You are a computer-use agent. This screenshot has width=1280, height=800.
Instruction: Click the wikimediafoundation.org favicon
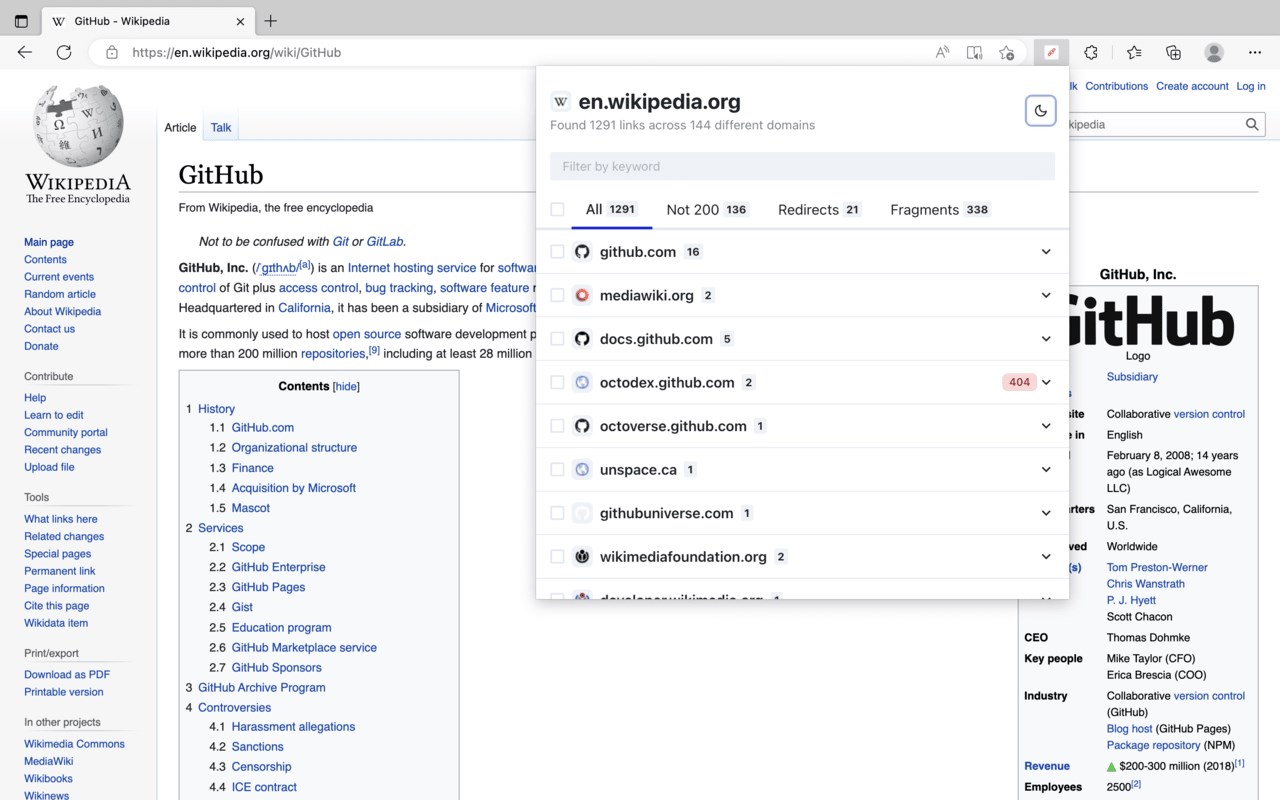click(582, 556)
